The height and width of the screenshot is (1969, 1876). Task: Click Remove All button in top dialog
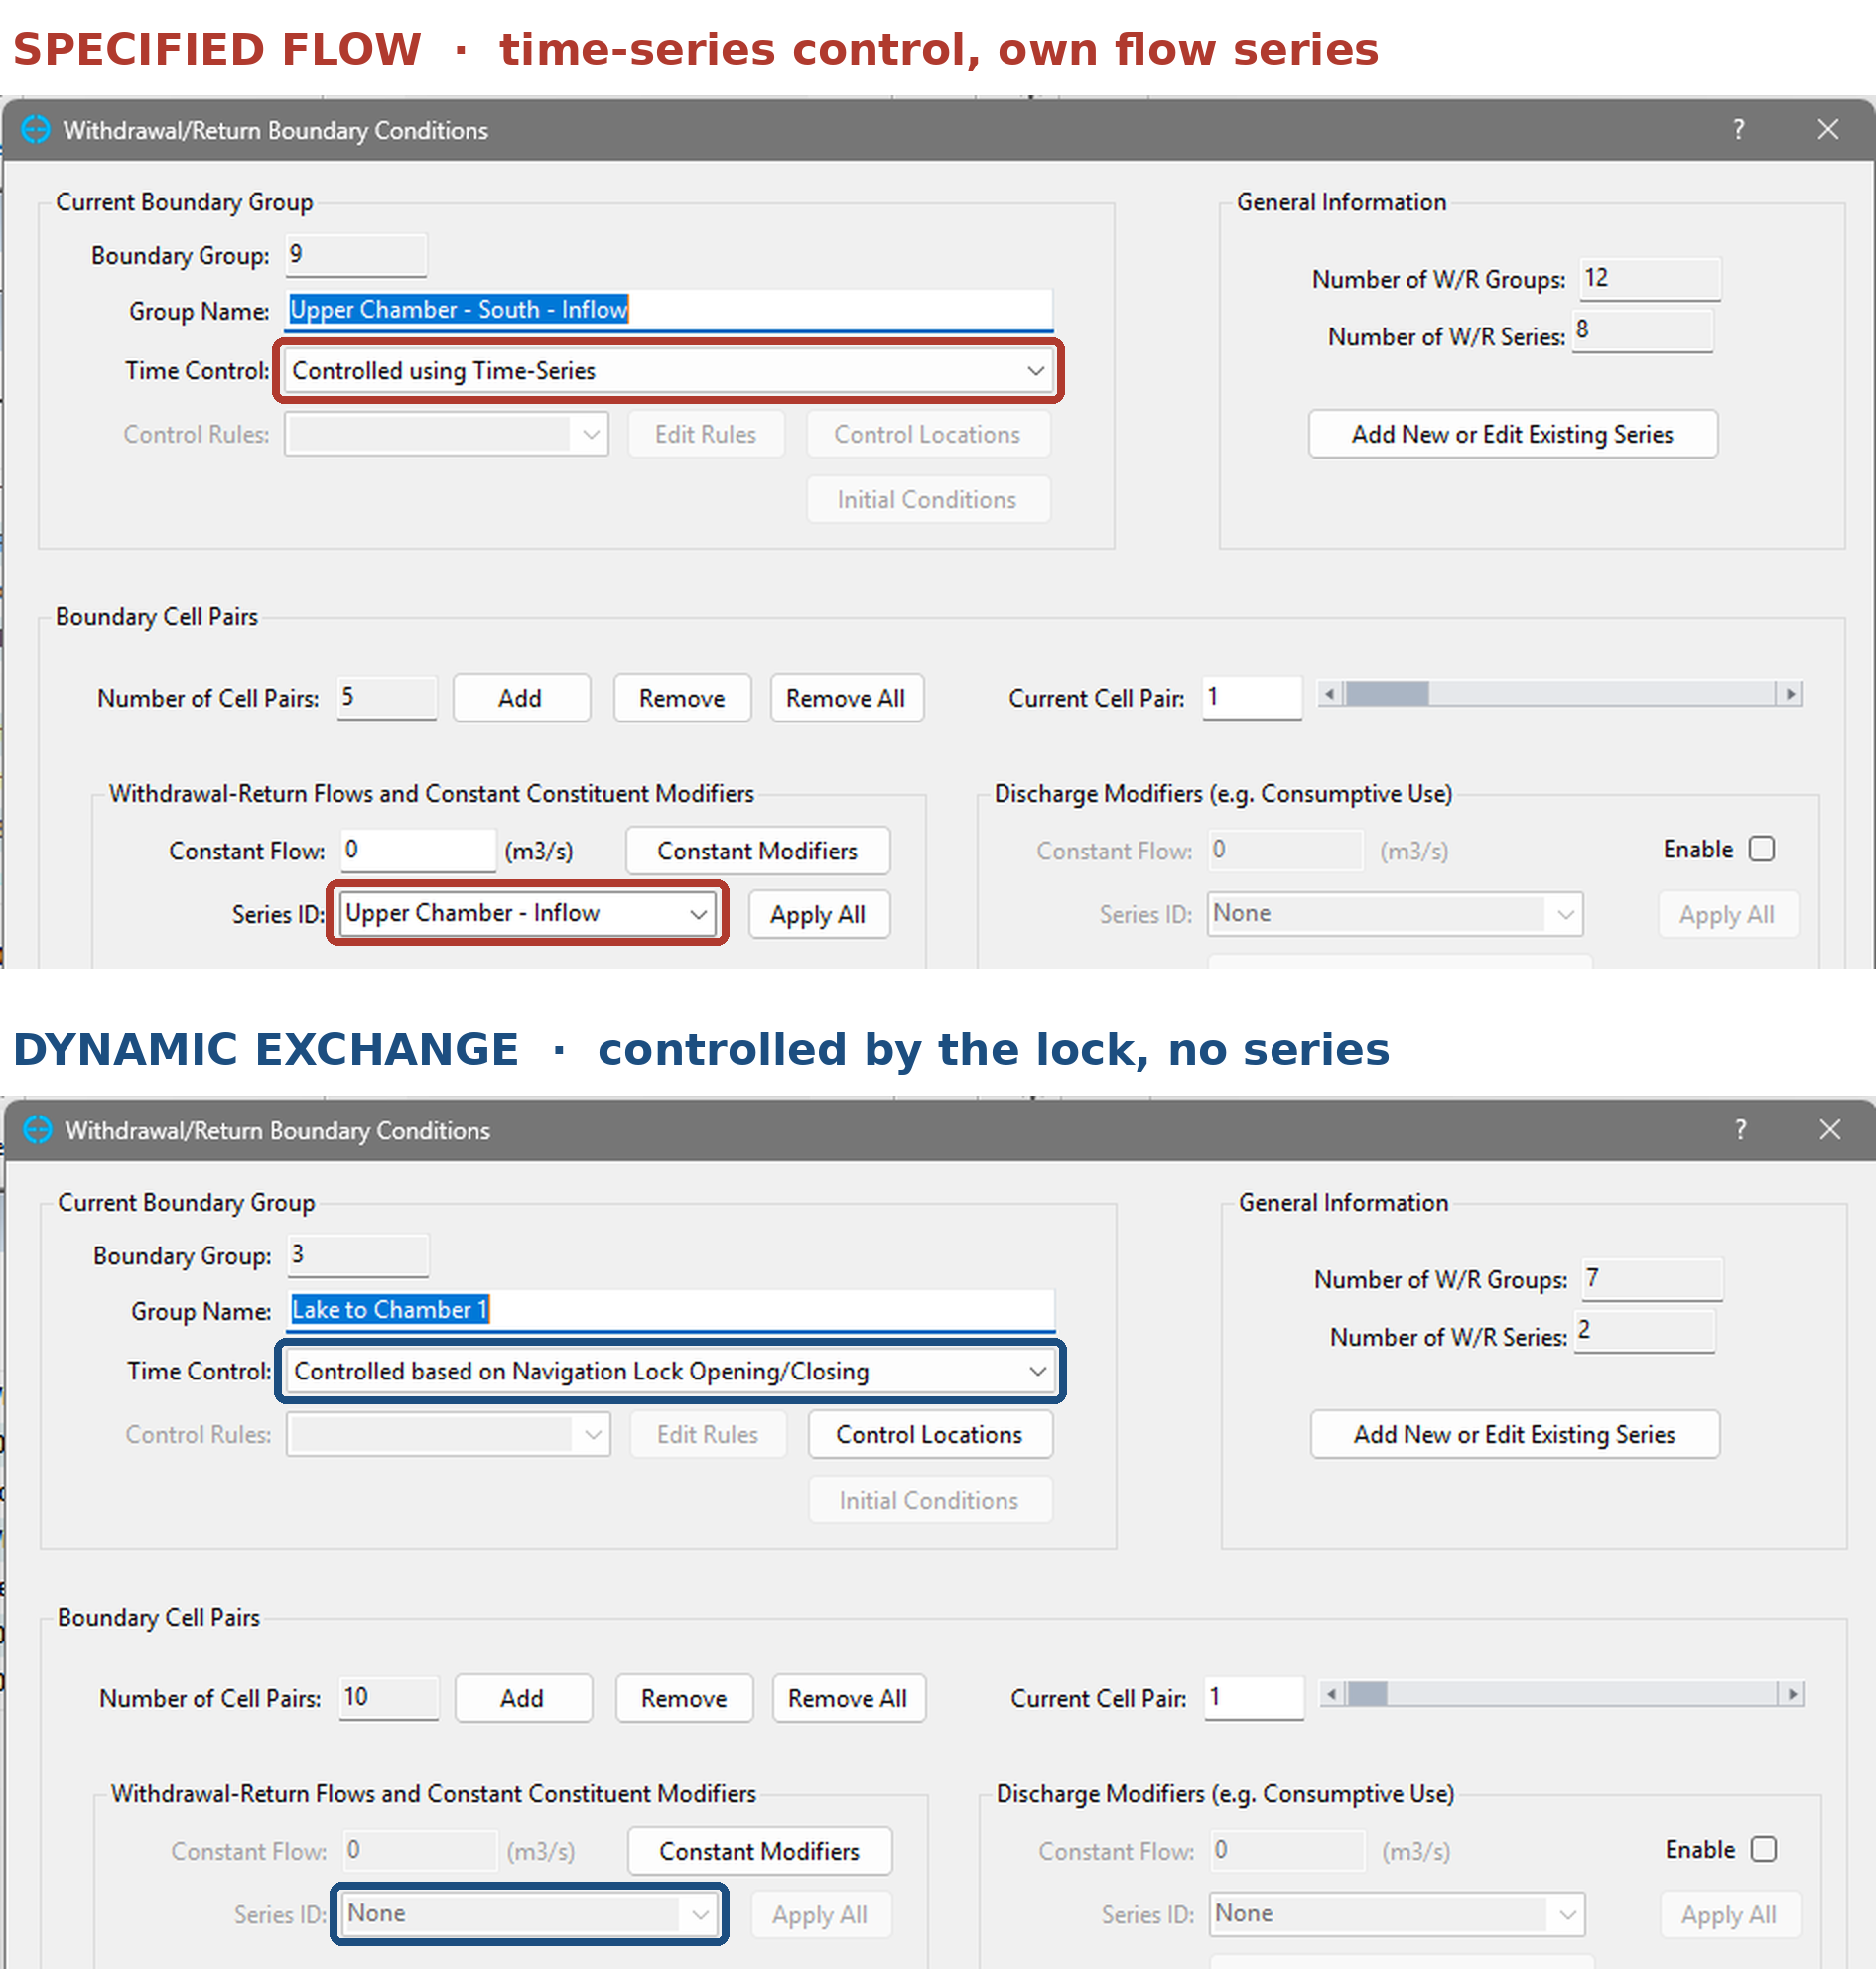pyautogui.click(x=846, y=698)
